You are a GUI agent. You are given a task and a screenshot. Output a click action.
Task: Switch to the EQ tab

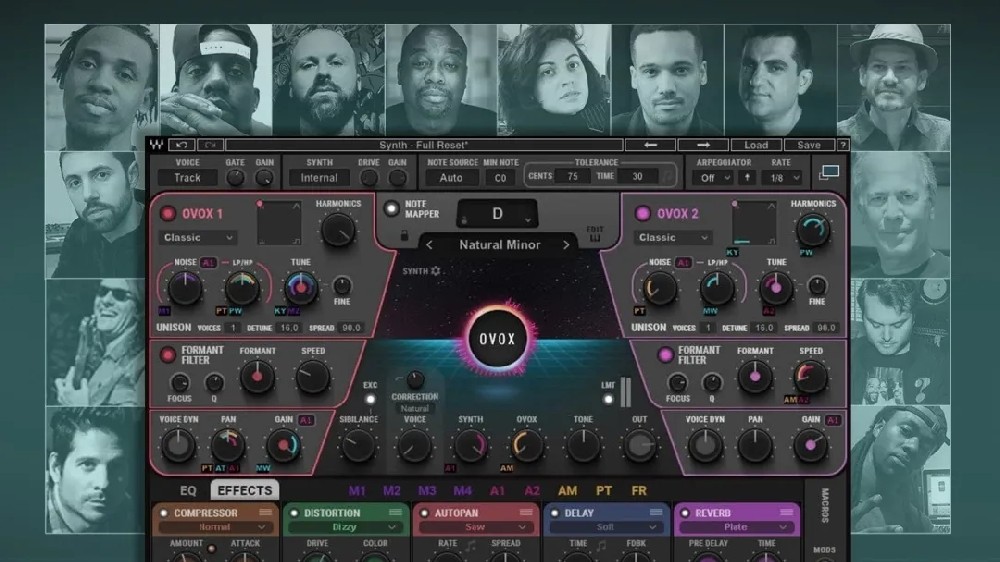(x=188, y=491)
